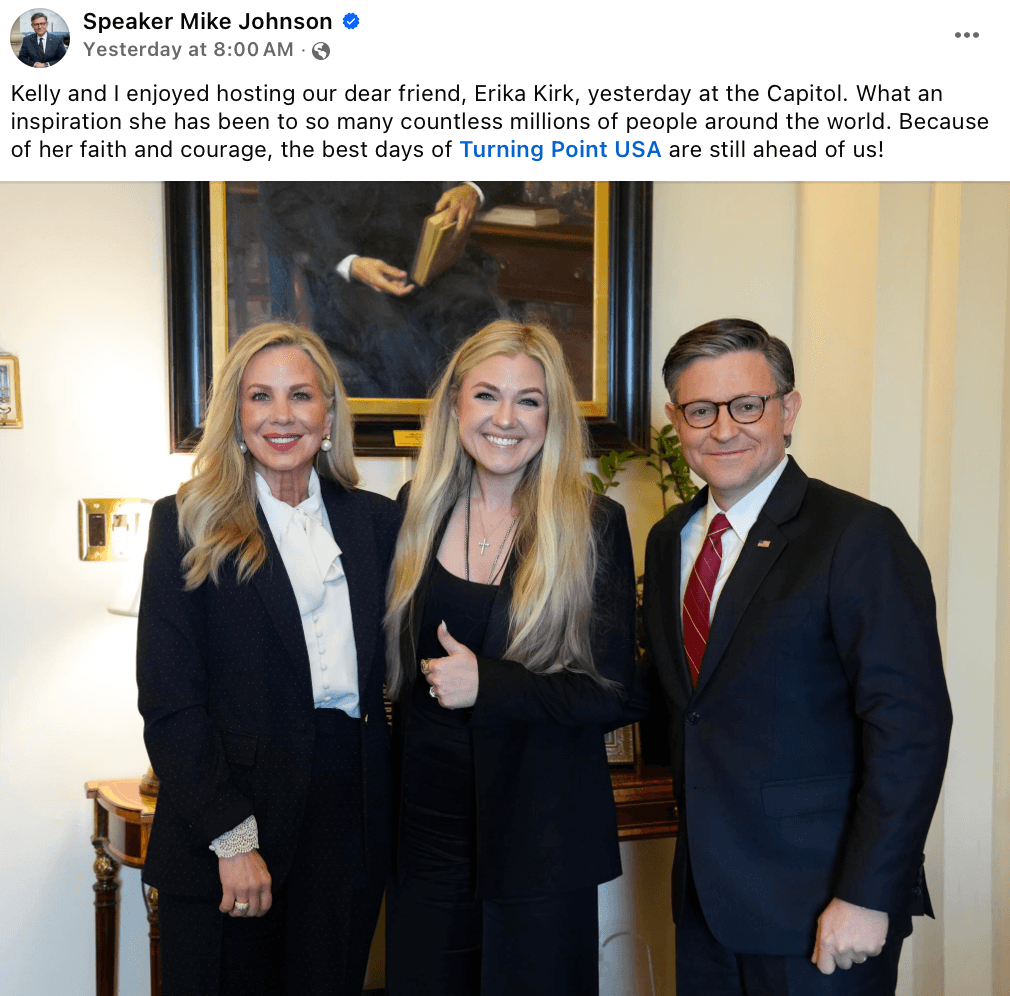Follow the Turning Point USA link

pos(560,149)
